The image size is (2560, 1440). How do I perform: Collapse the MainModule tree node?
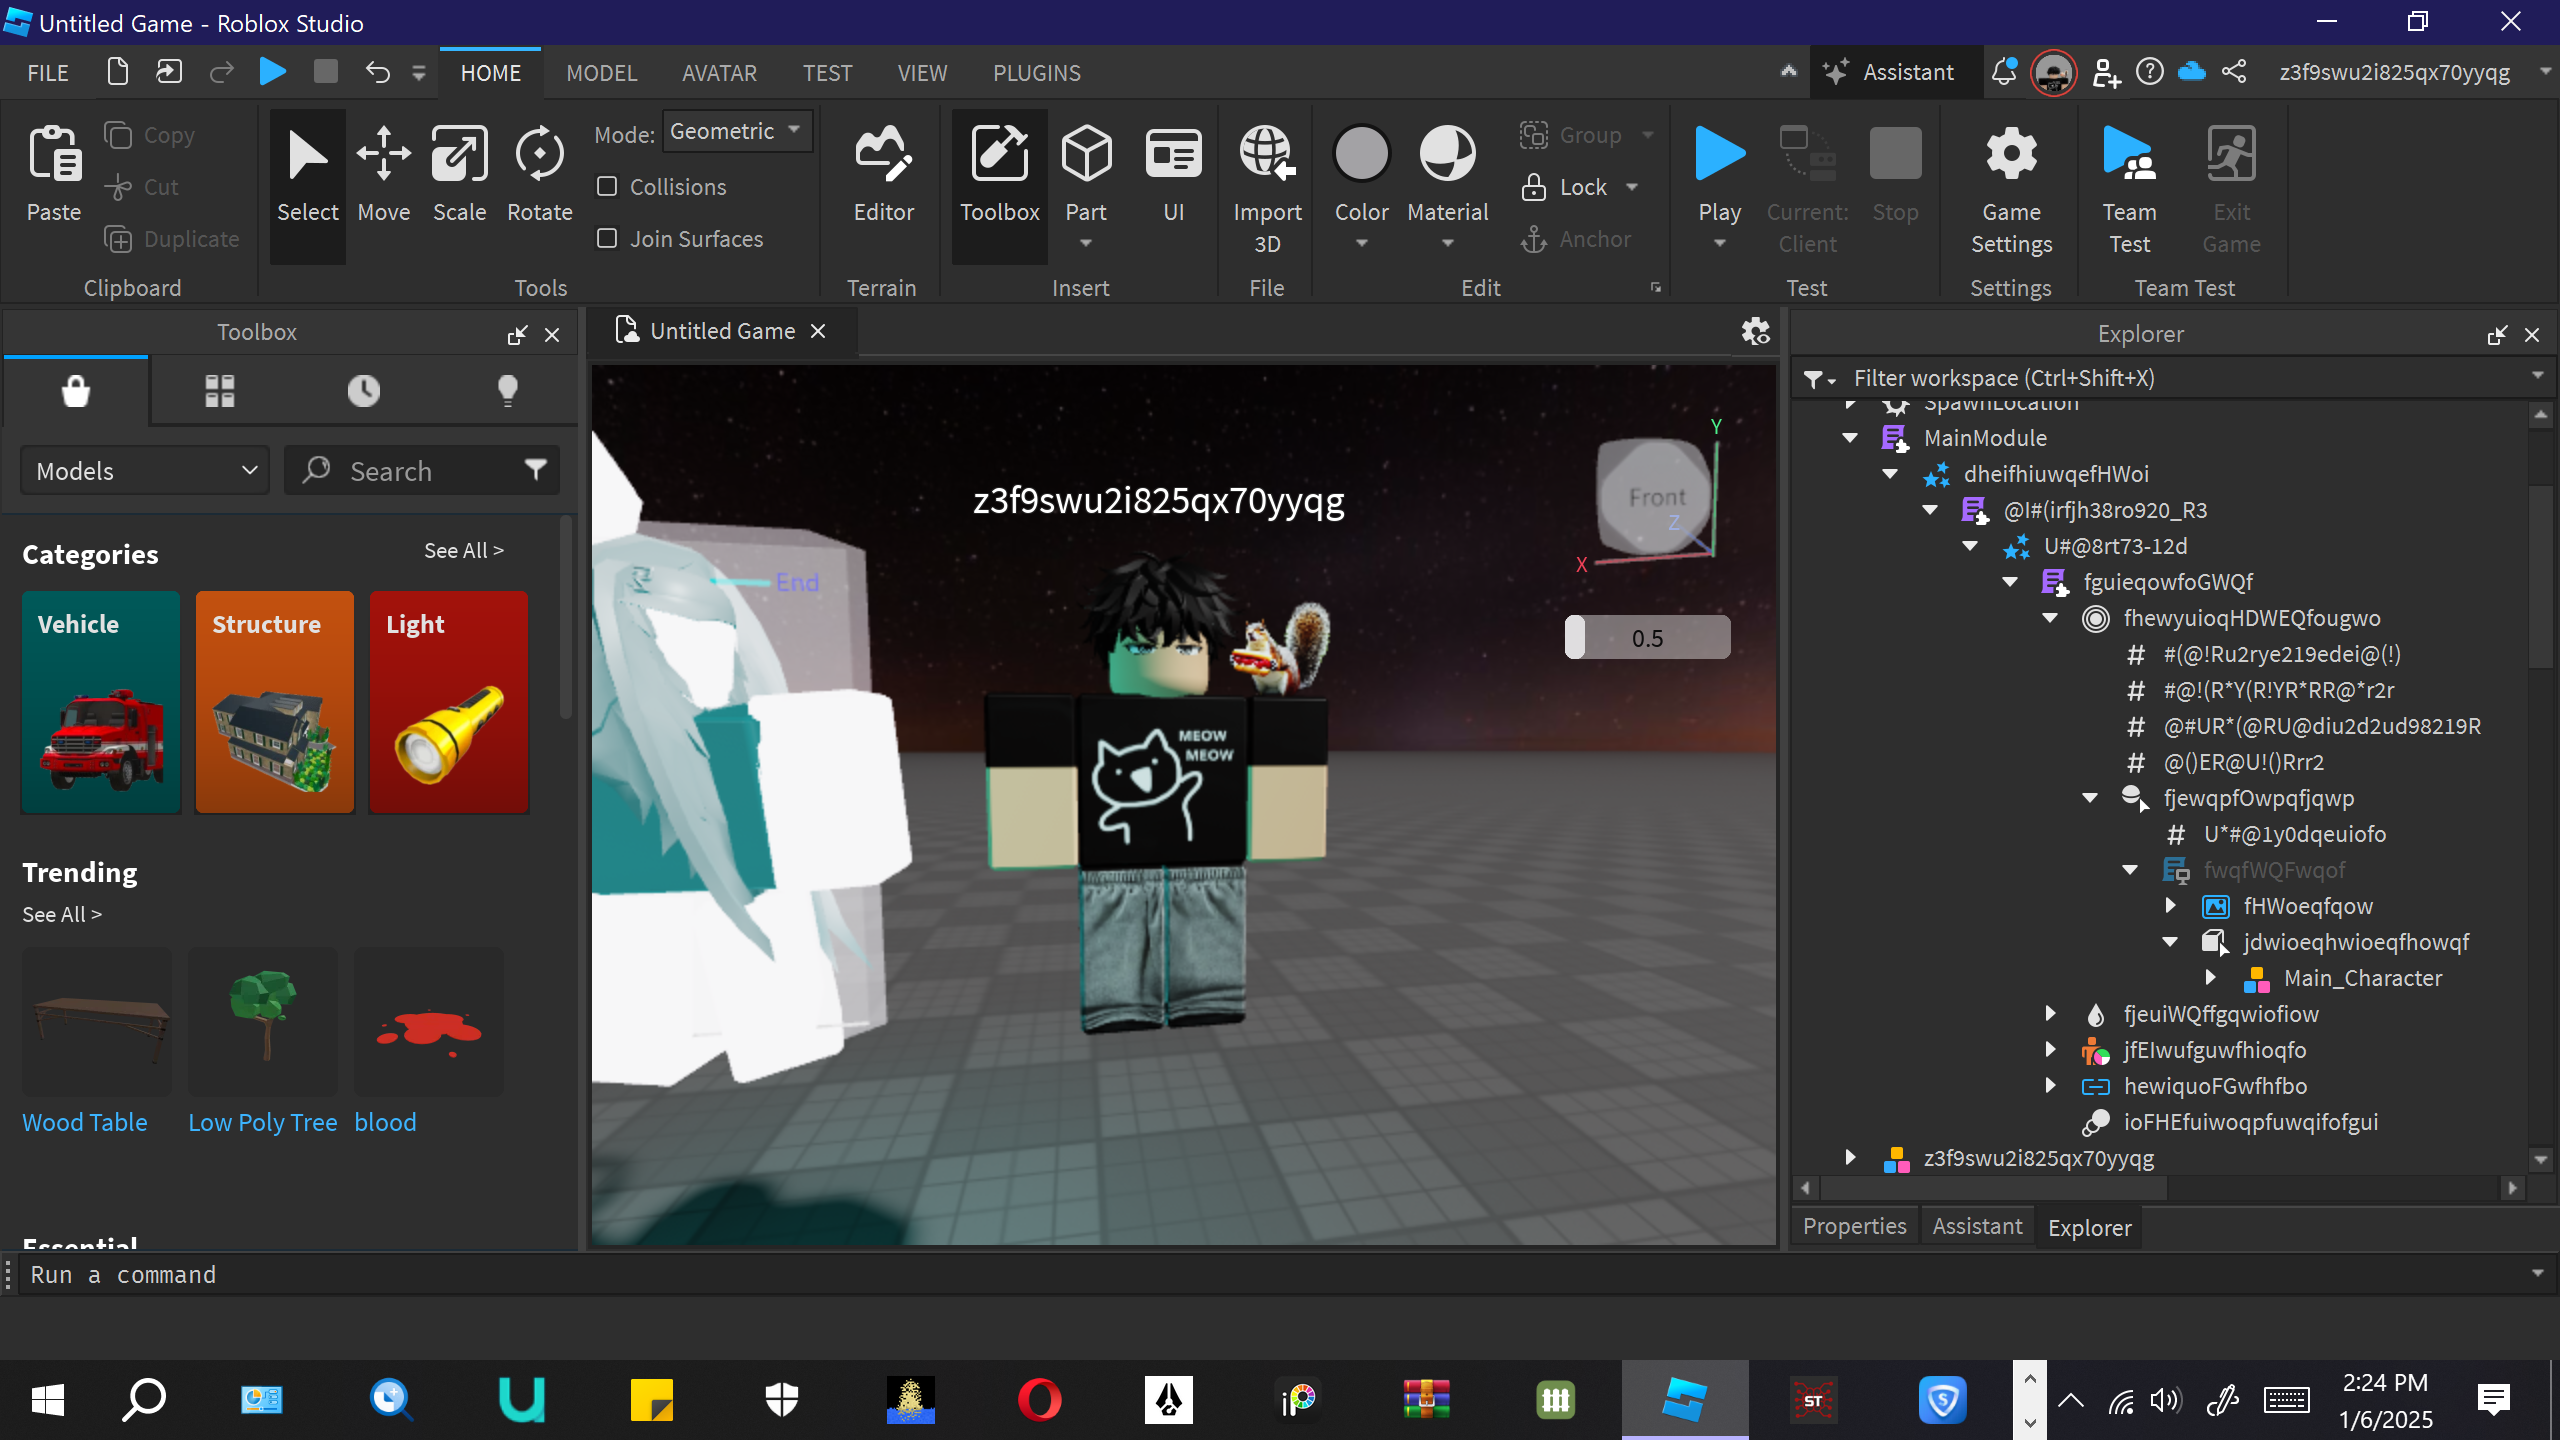click(1850, 438)
